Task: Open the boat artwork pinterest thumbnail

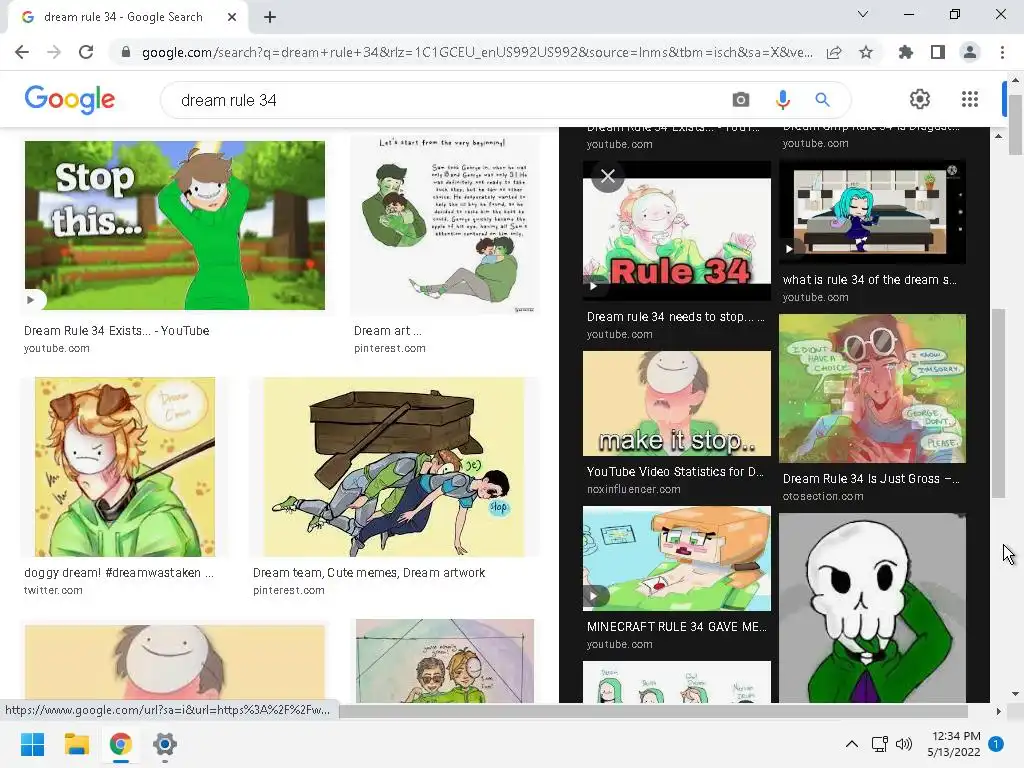Action: pos(394,467)
